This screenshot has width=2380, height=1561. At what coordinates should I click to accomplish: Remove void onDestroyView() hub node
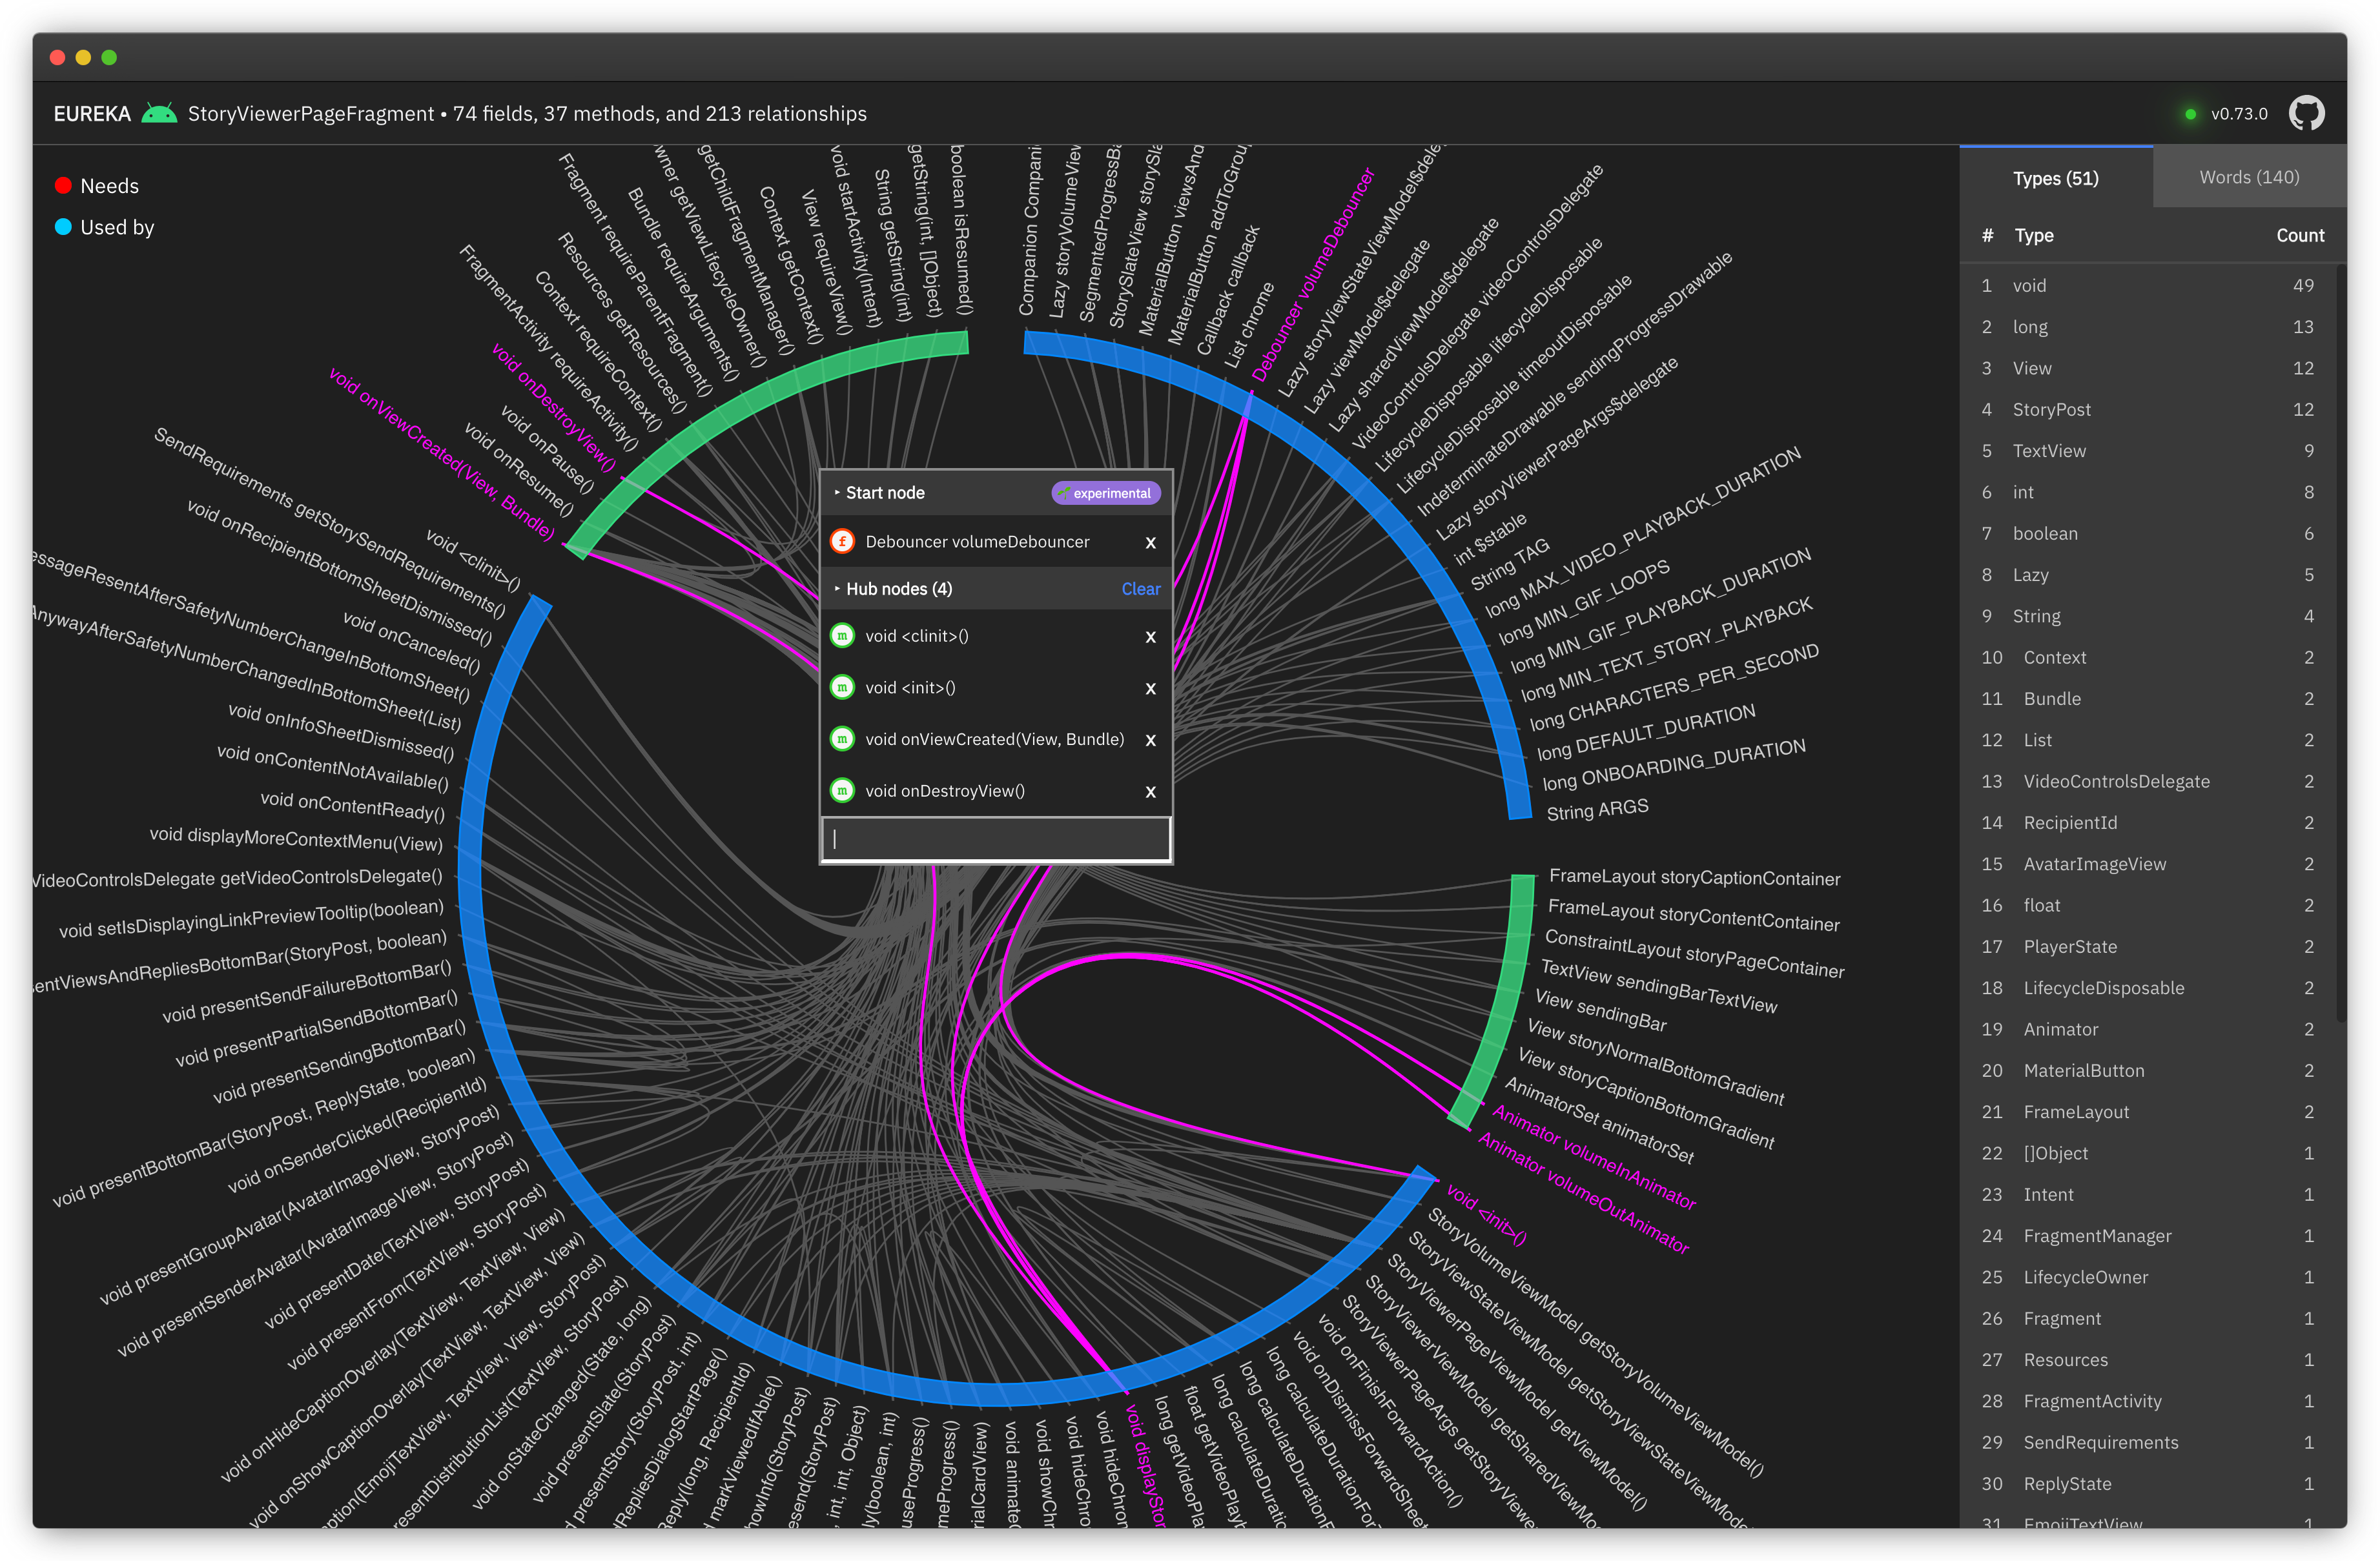[x=1150, y=792]
